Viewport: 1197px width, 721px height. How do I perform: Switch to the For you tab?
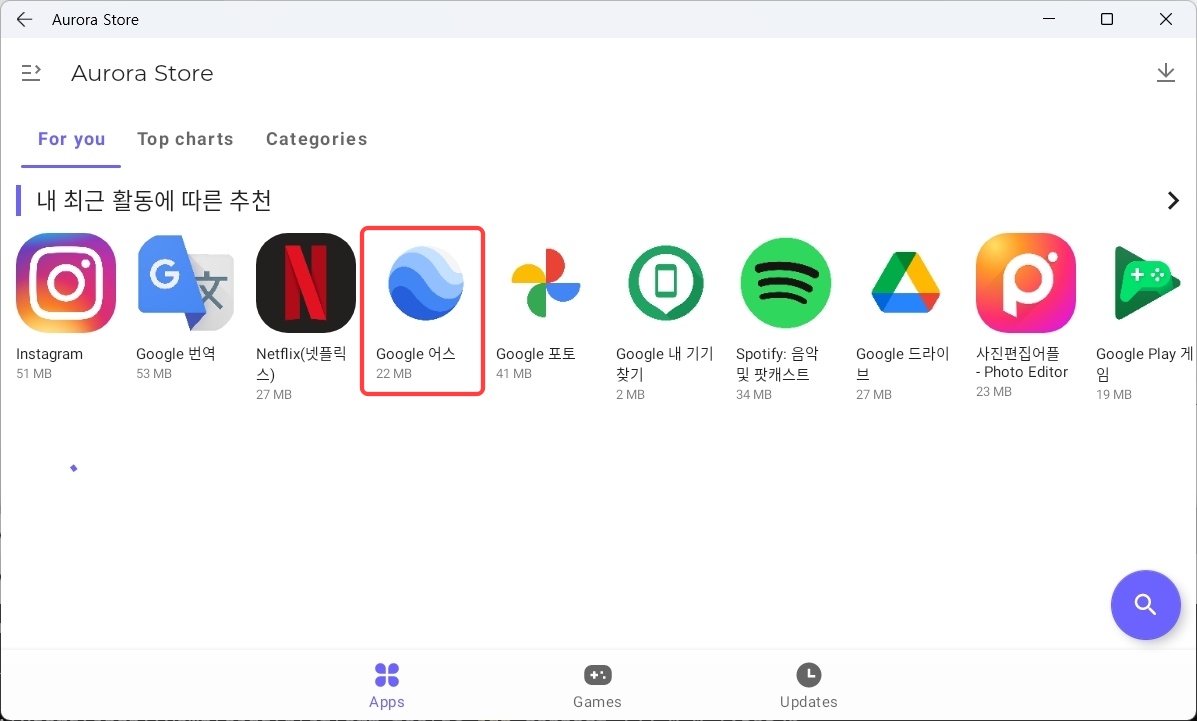72,139
